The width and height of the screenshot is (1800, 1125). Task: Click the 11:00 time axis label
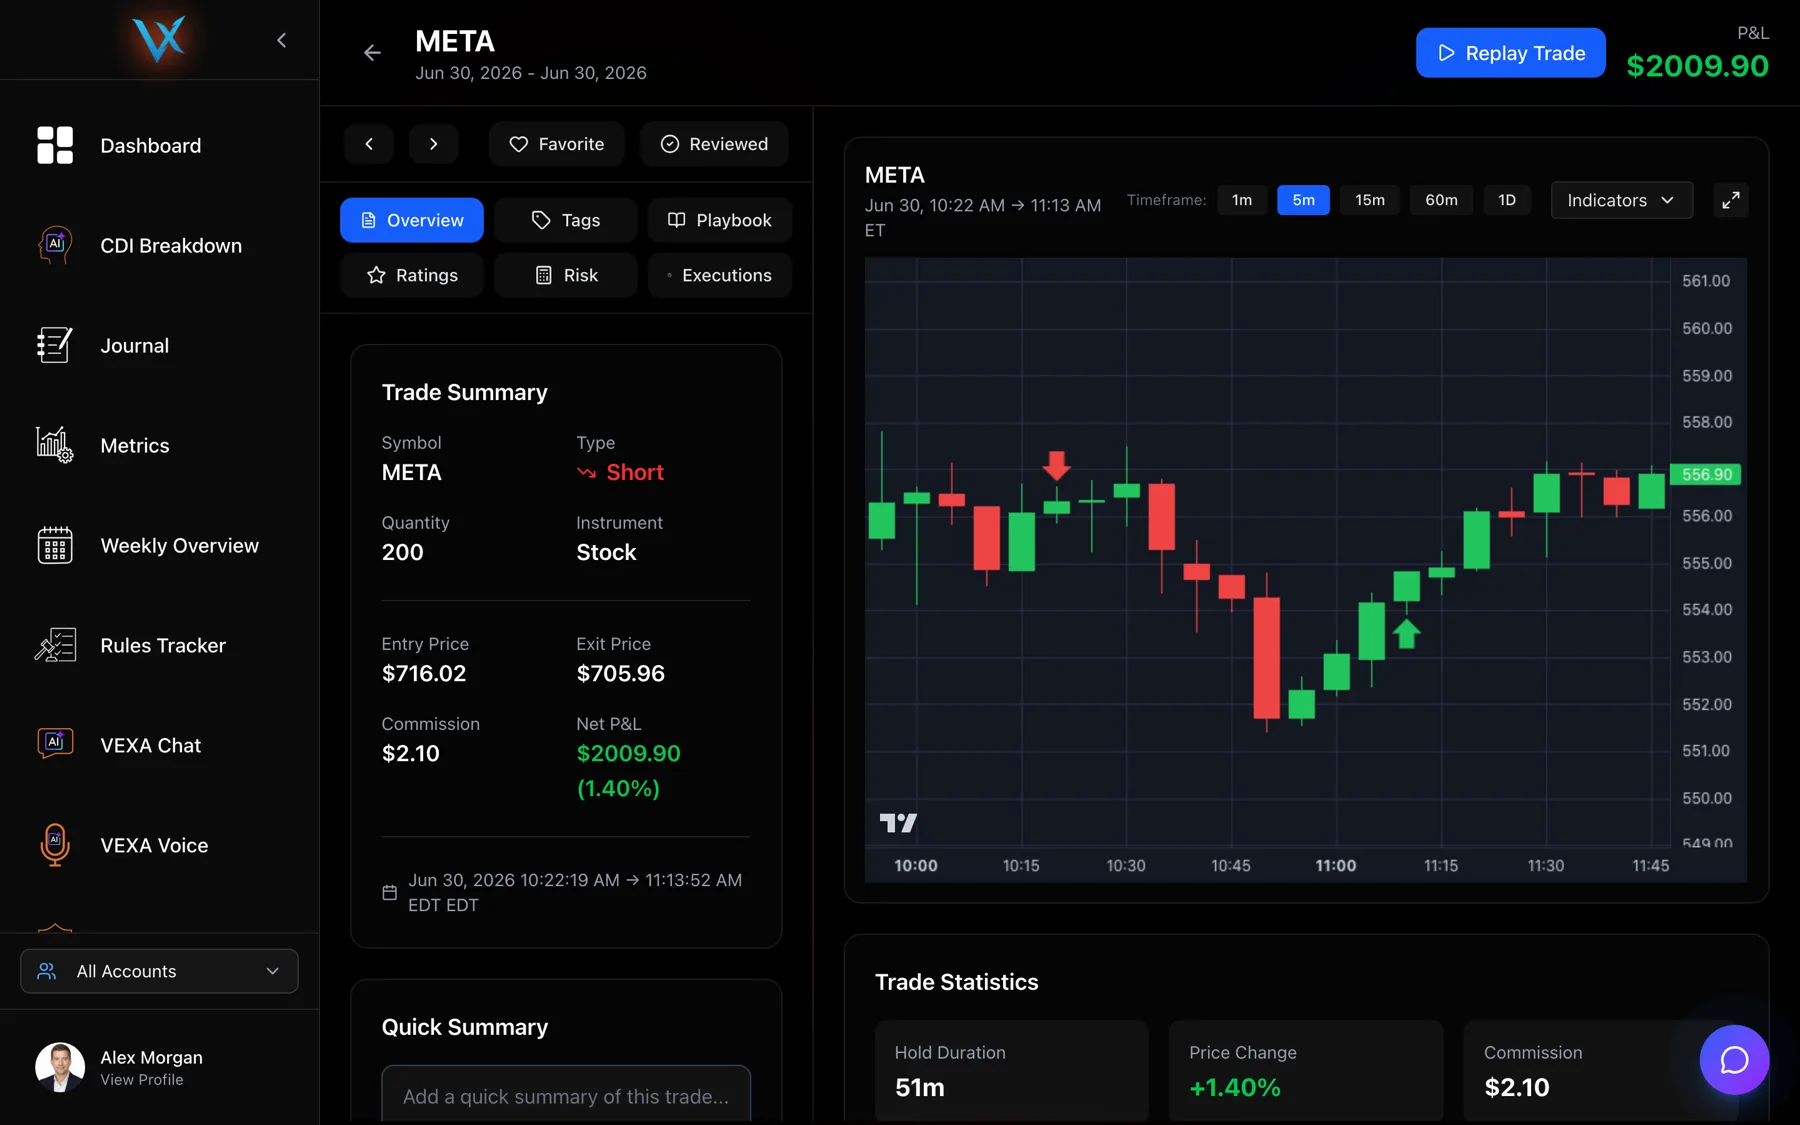pos(1335,866)
